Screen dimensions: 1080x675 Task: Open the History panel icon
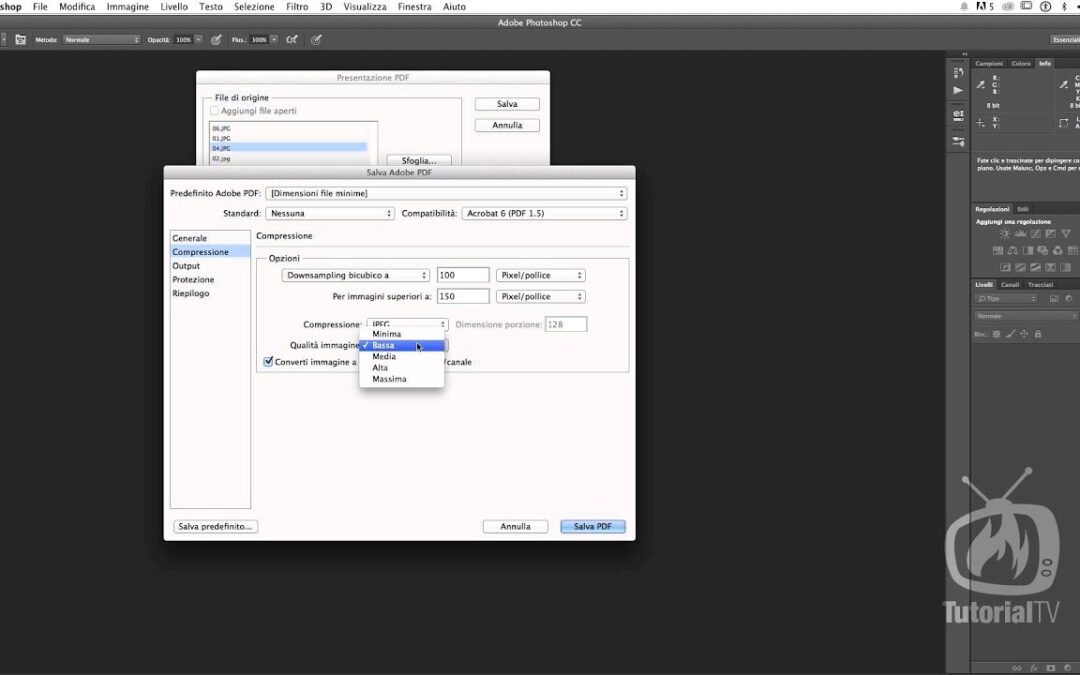coord(958,72)
